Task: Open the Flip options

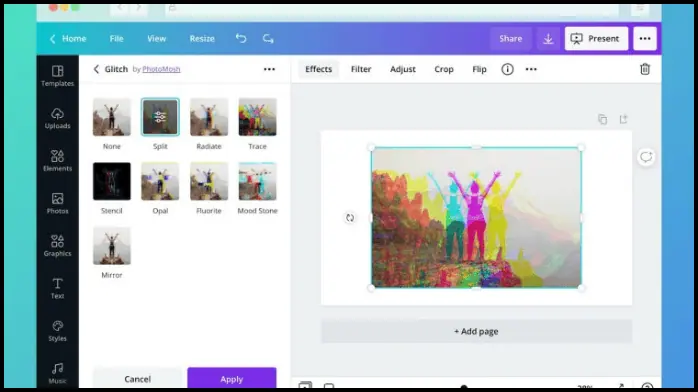Action: (479, 69)
